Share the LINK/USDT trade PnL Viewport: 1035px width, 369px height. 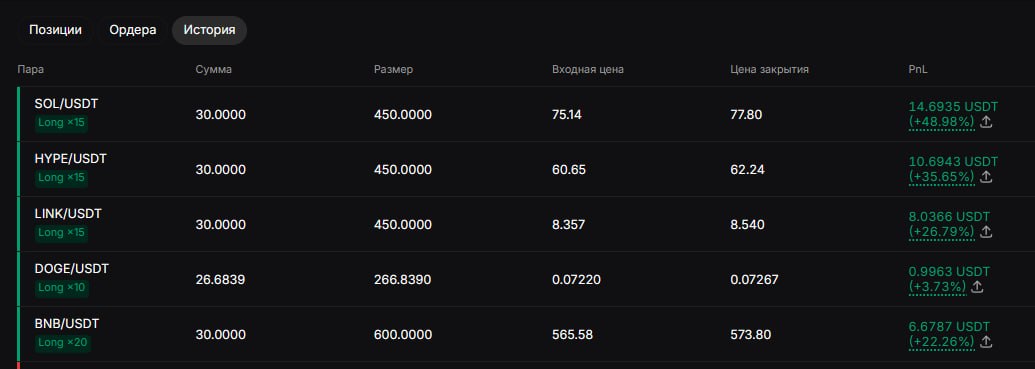coord(985,232)
